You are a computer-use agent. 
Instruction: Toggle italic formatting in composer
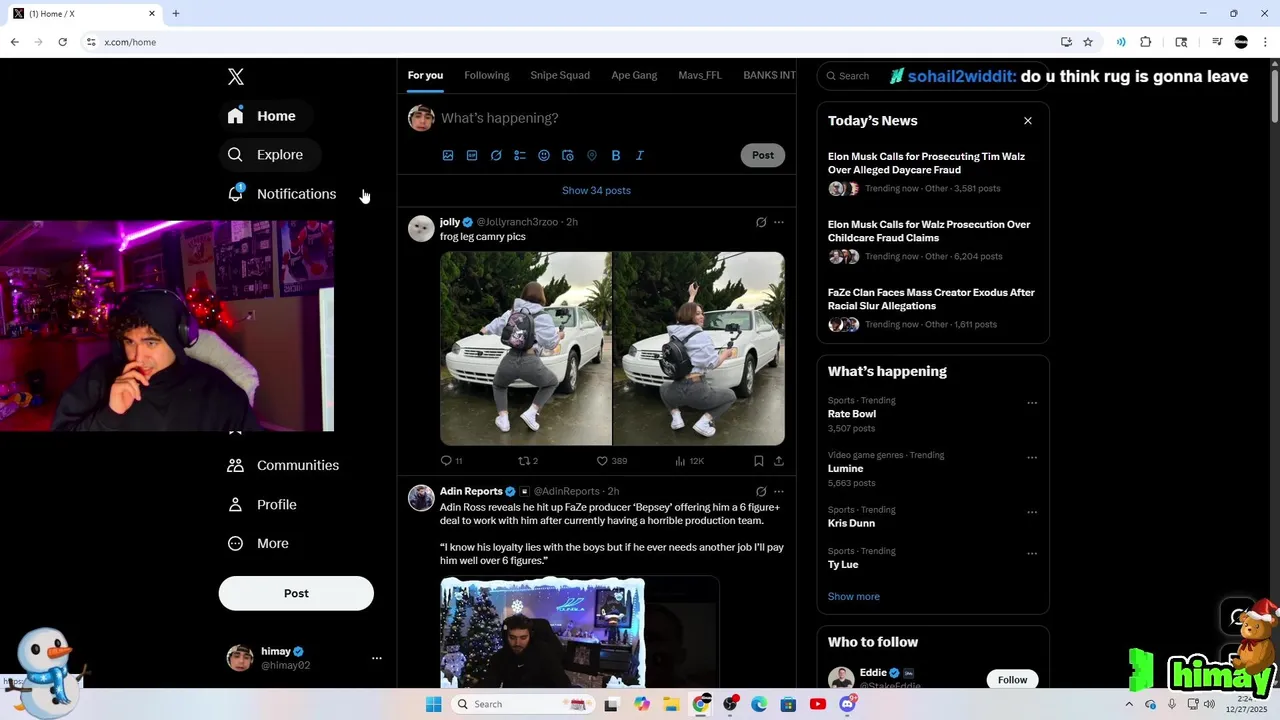(x=640, y=155)
